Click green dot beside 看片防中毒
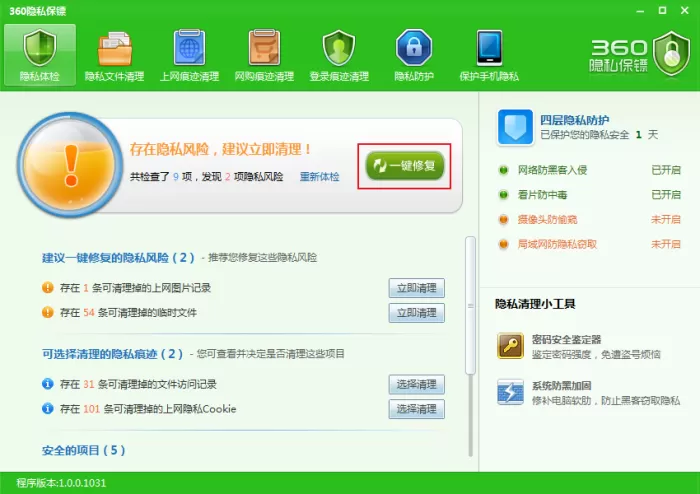This screenshot has width=700, height=494. pyautogui.click(x=504, y=195)
